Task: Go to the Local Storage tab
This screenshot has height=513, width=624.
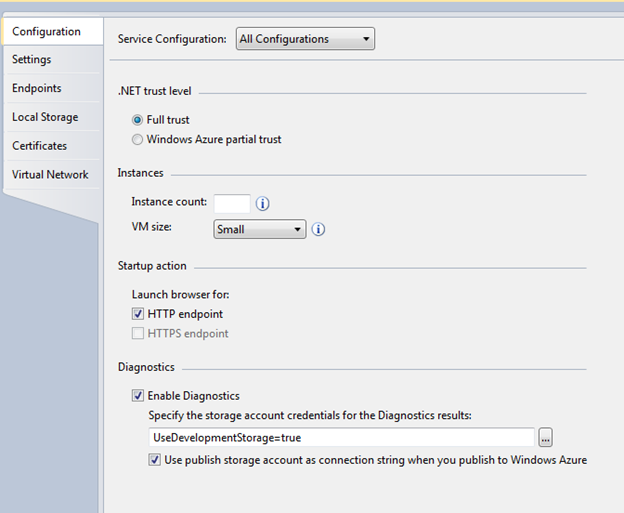Action: pos(45,117)
